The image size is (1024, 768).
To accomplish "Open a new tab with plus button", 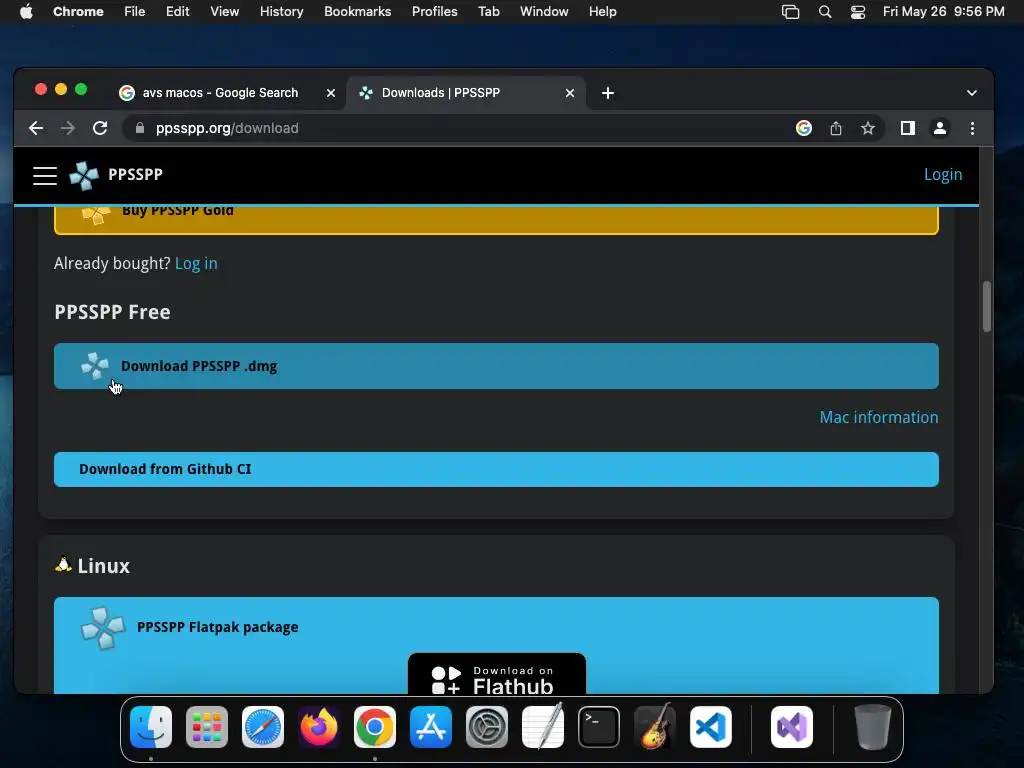I will pos(608,93).
